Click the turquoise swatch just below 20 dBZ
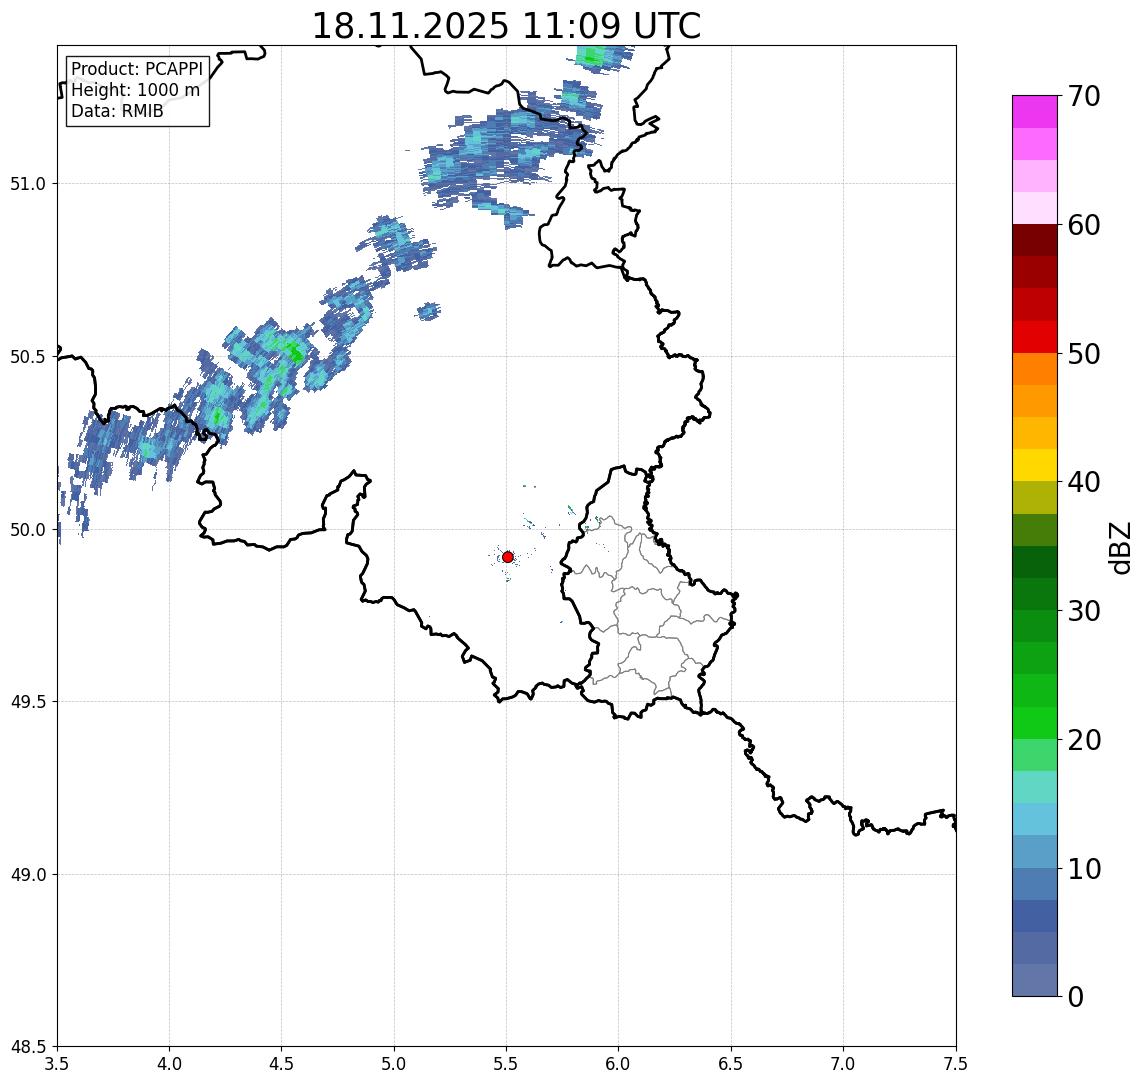 tap(1035, 755)
